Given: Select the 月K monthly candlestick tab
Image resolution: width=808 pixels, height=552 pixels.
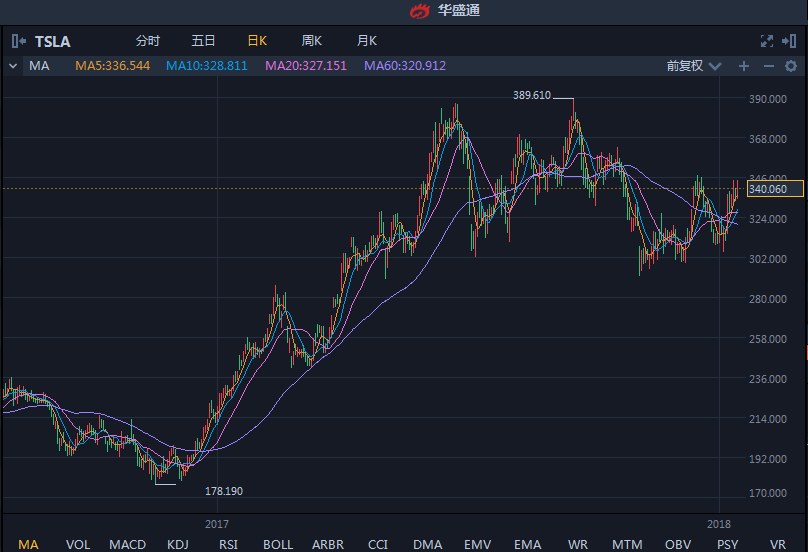Looking at the screenshot, I should (367, 41).
